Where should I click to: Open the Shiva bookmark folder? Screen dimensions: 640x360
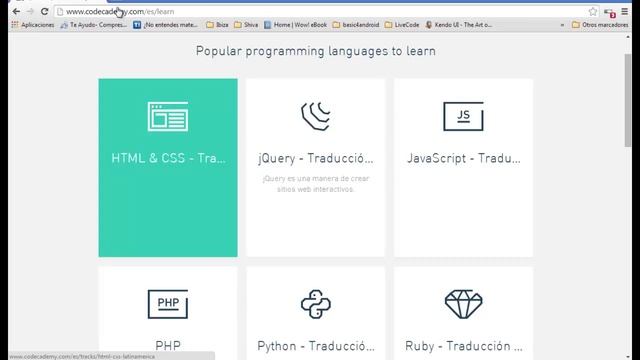pyautogui.click(x=246, y=25)
